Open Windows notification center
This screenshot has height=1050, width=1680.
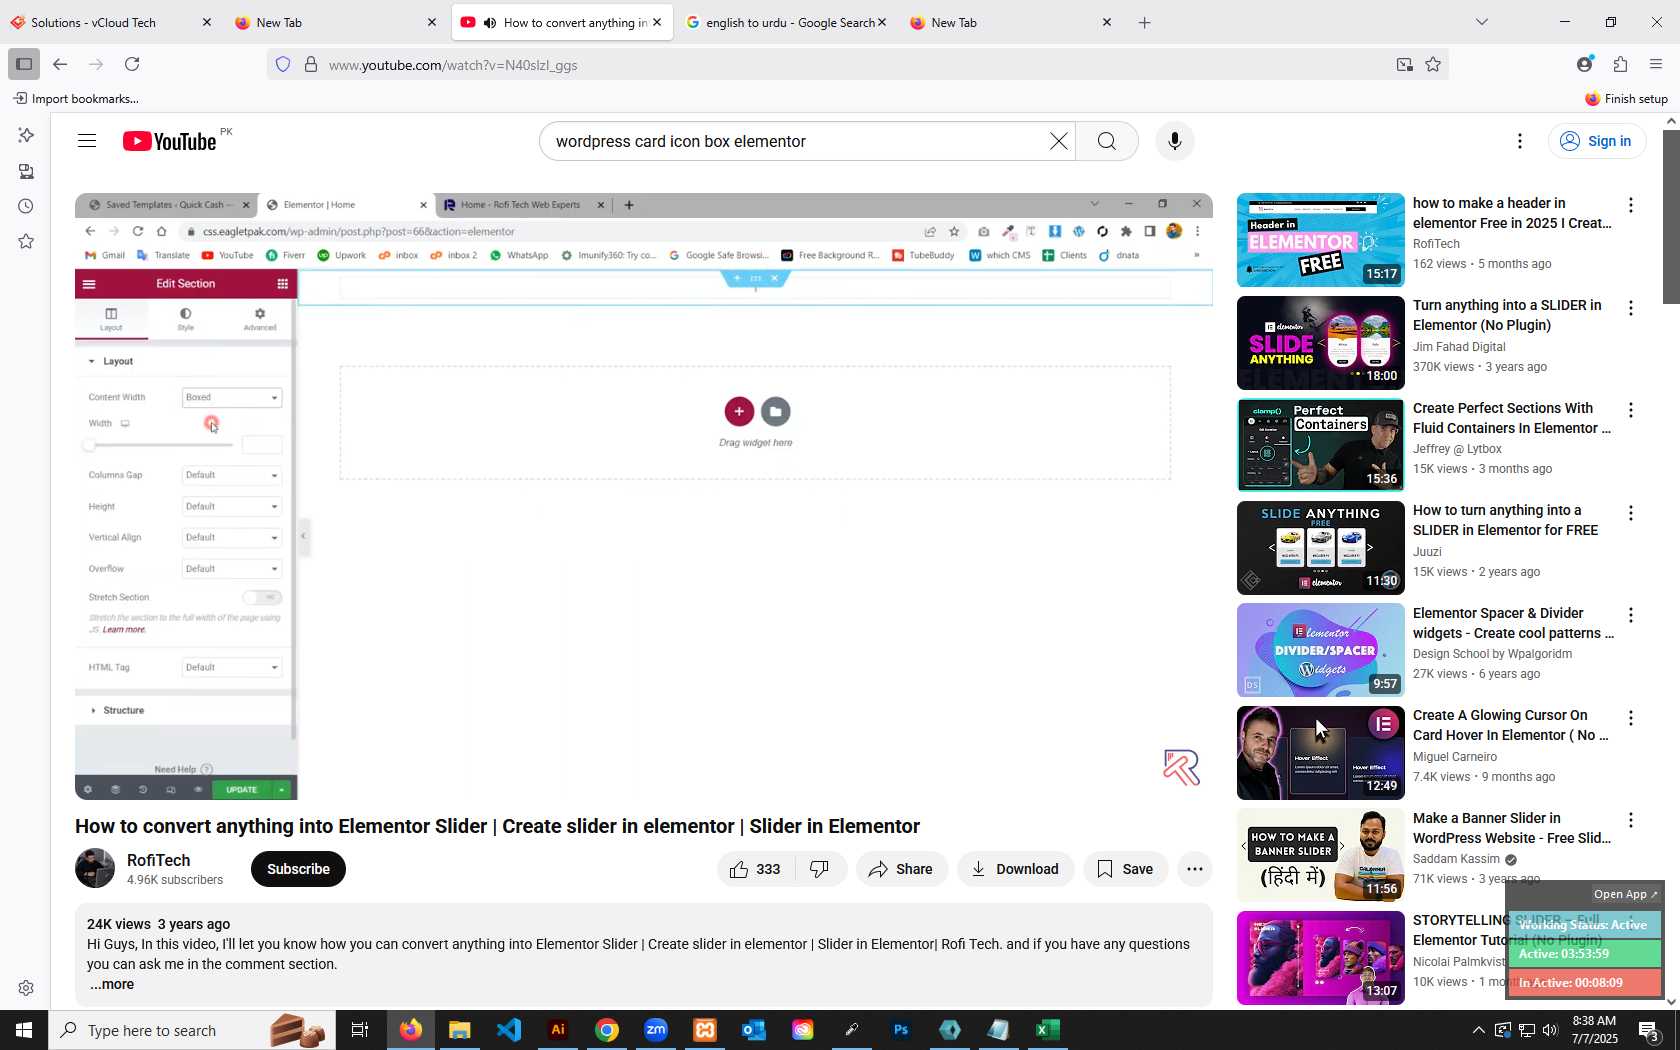(1650, 1030)
